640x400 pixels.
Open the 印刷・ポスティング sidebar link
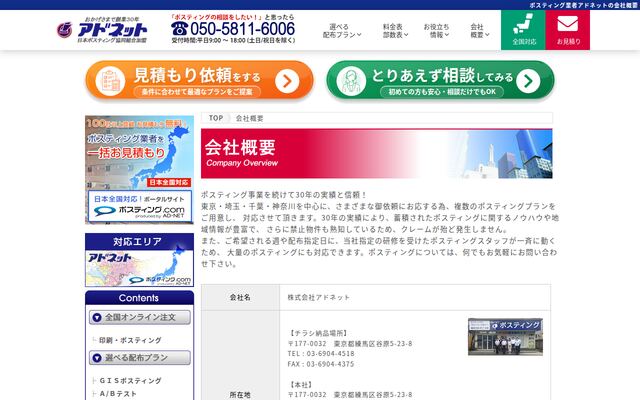tap(130, 340)
